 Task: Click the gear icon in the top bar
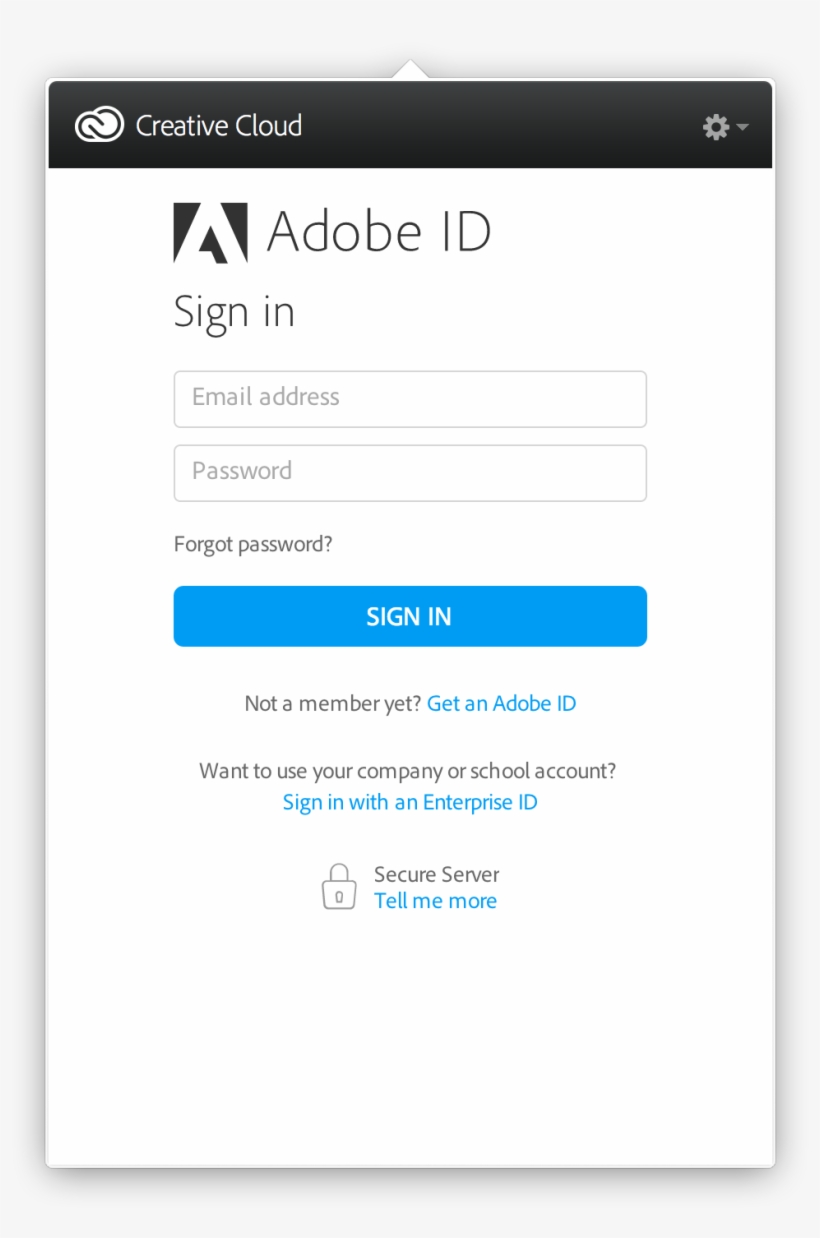tap(714, 127)
